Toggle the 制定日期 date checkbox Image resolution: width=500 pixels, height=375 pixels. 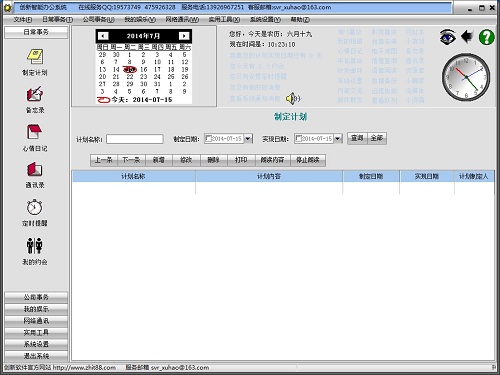coord(208,138)
